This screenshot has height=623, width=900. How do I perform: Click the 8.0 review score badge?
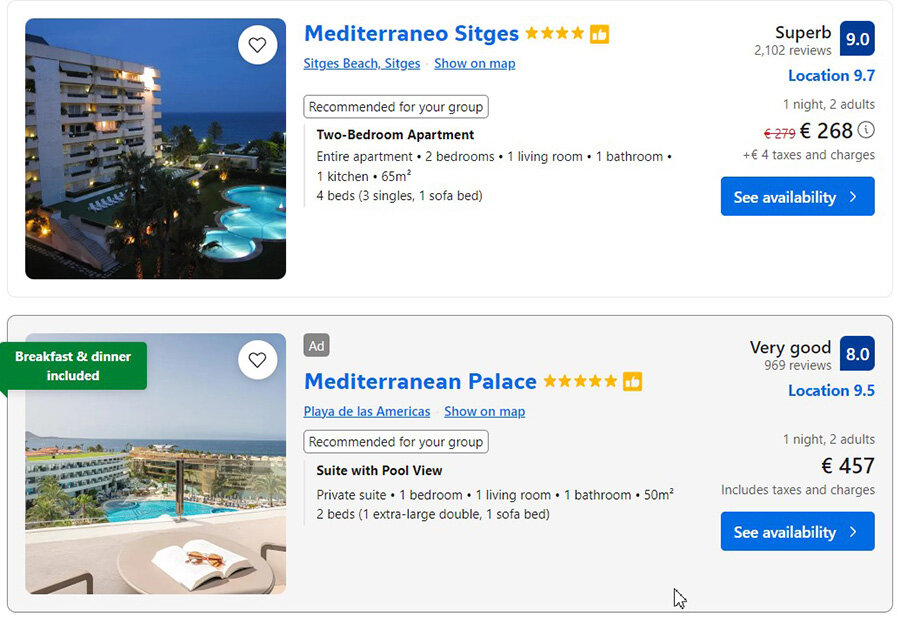(857, 354)
